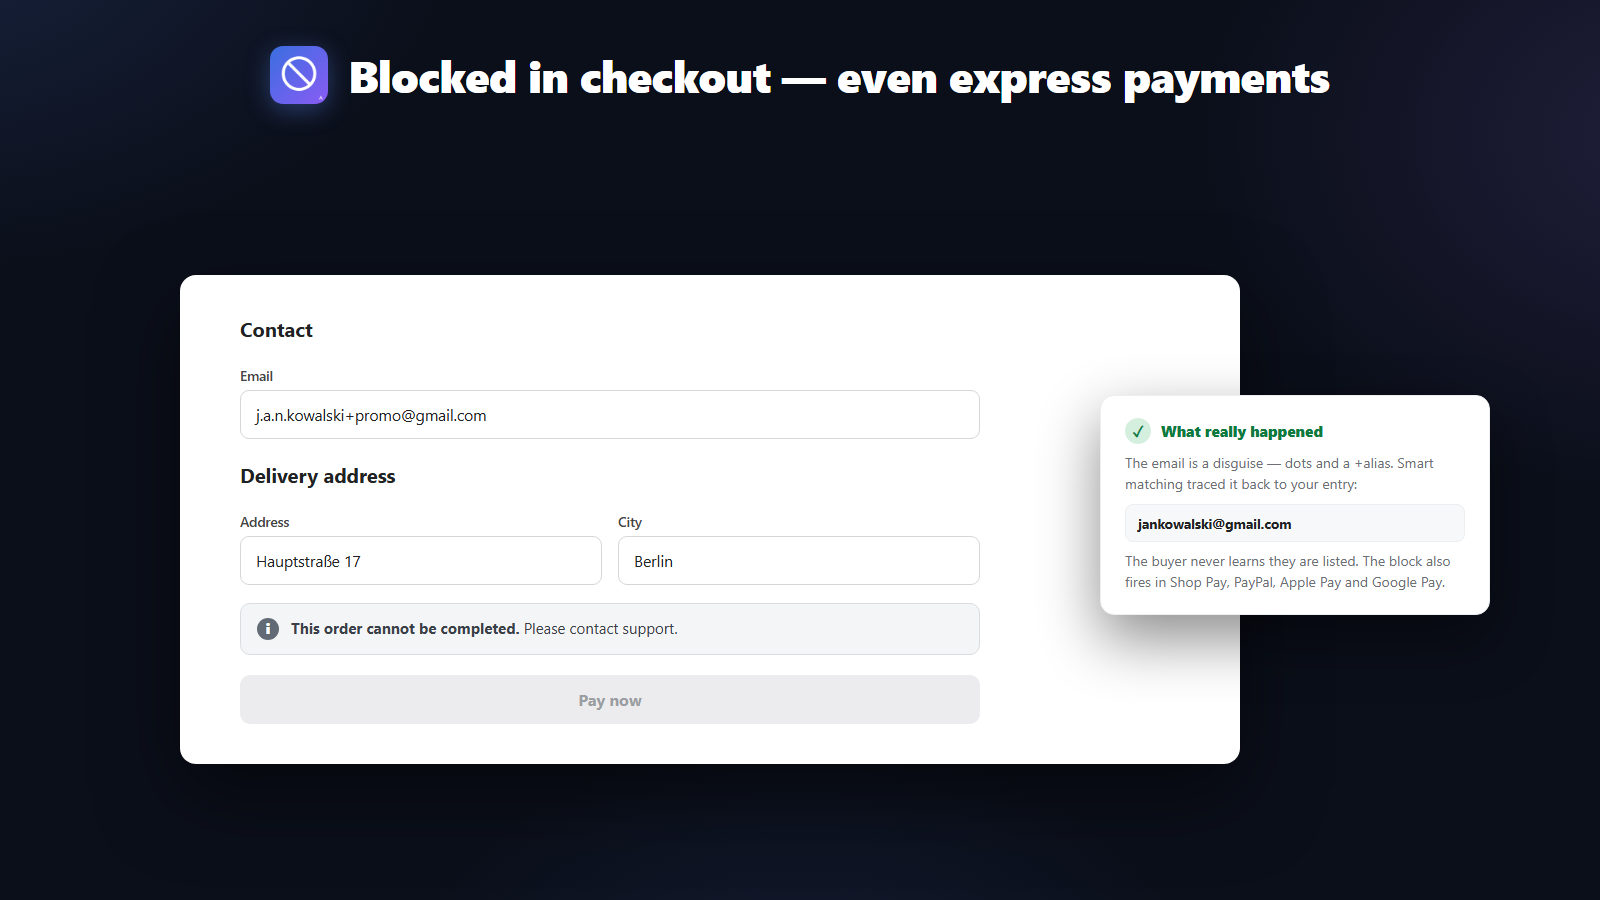Click the Email input field
1600x900 pixels.
click(610, 415)
